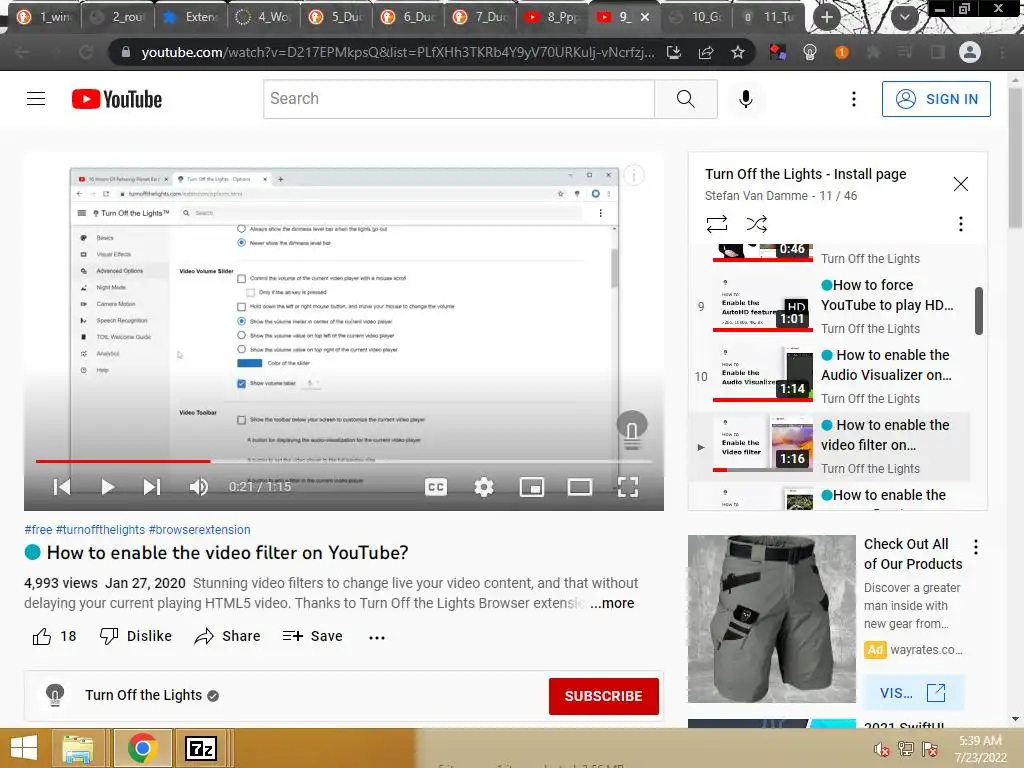Bookmark this page with the star
Viewport: 1024px width, 768px height.
coord(738,52)
